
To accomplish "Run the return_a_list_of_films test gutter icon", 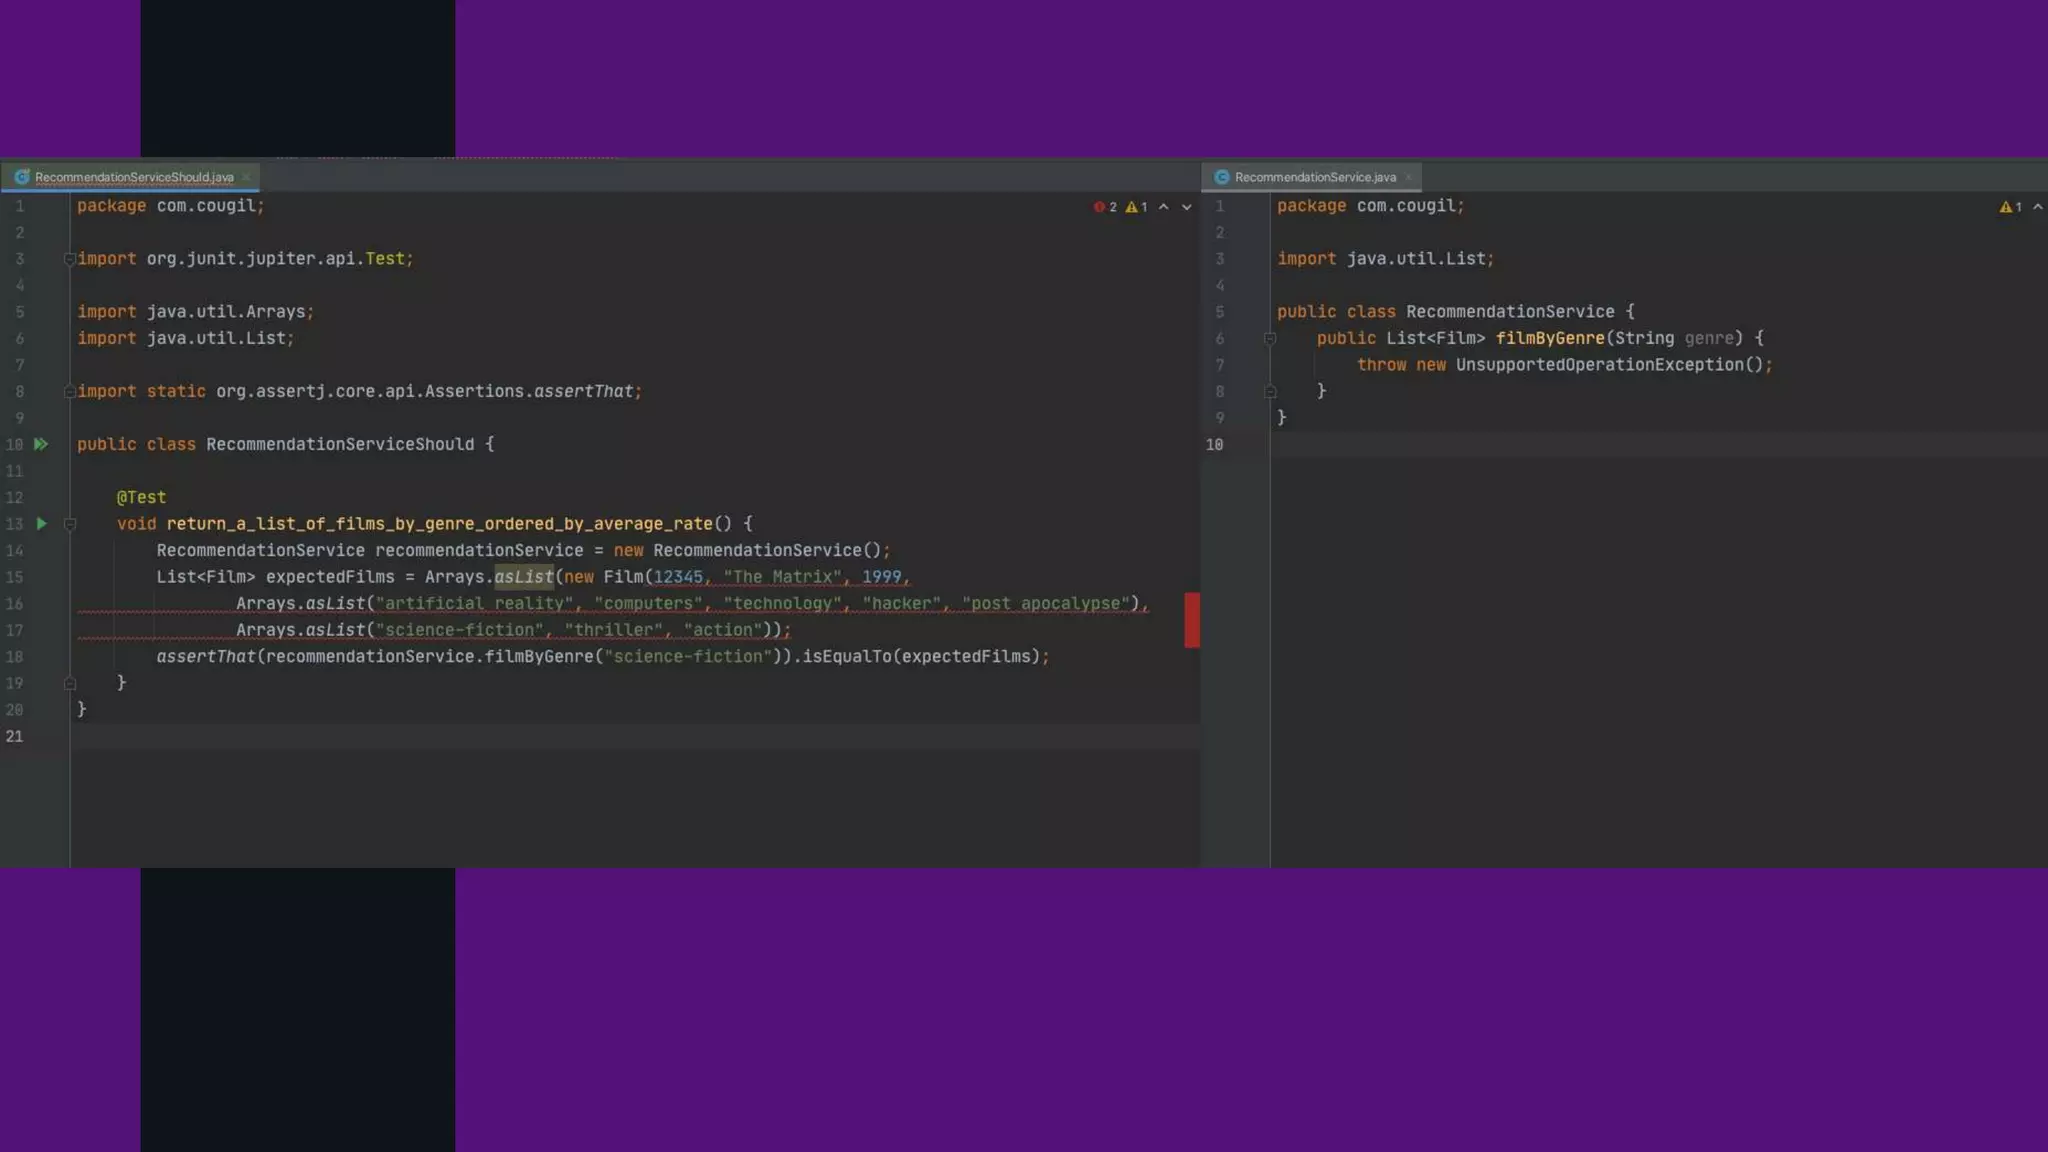I will pos(41,523).
